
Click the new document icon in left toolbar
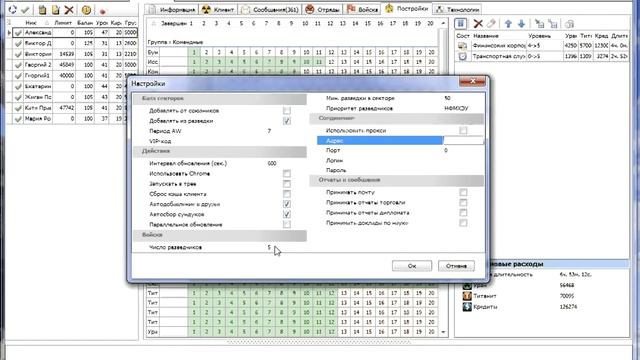56,10
